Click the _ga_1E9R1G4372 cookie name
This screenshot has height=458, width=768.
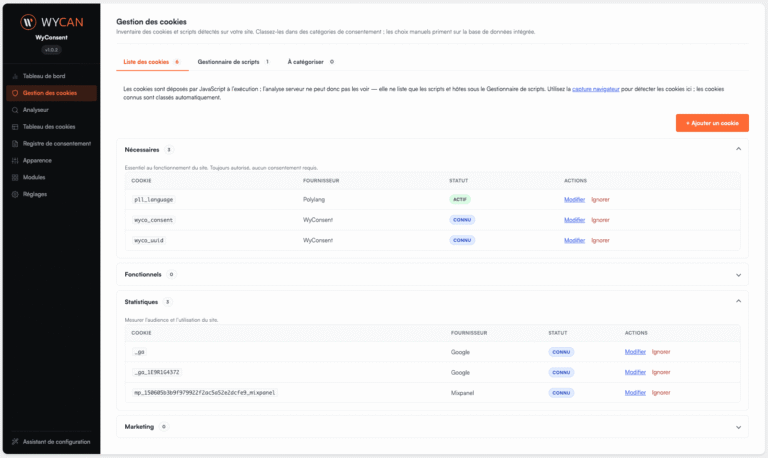157,372
